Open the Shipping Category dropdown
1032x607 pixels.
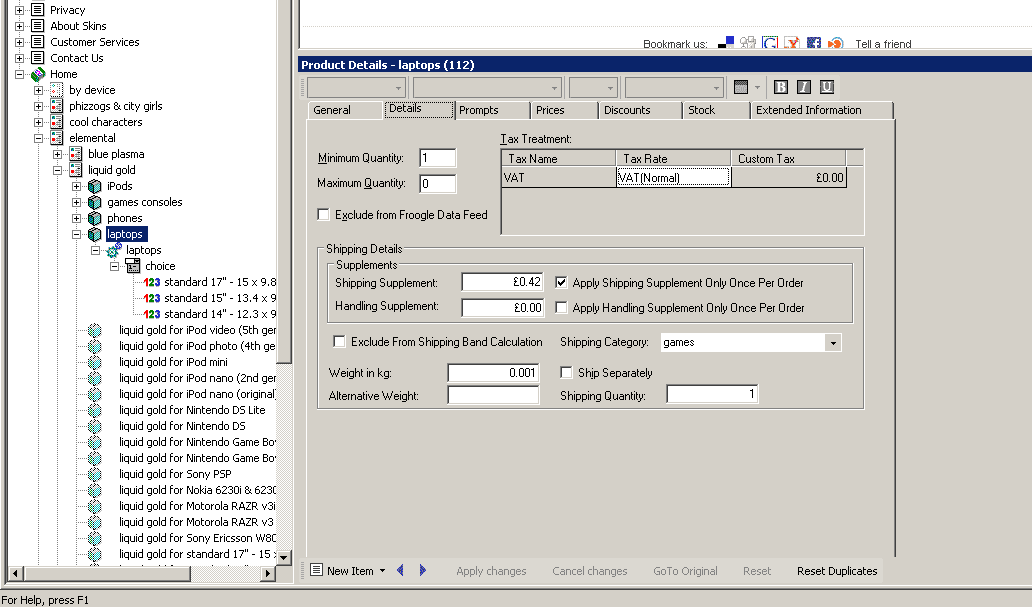[832, 343]
